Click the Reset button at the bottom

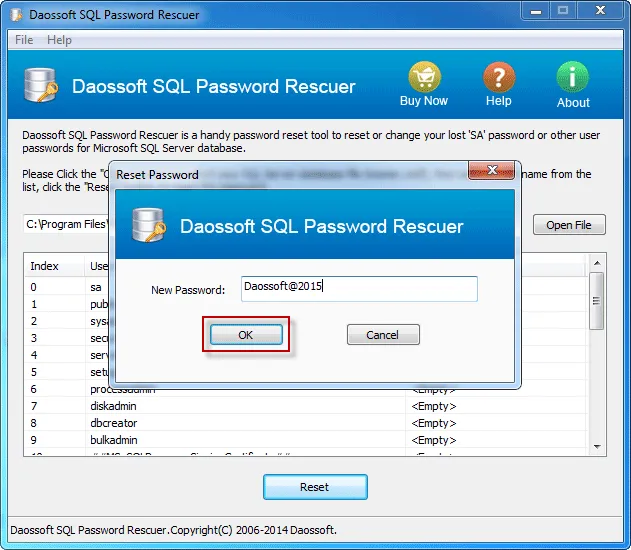tap(315, 487)
